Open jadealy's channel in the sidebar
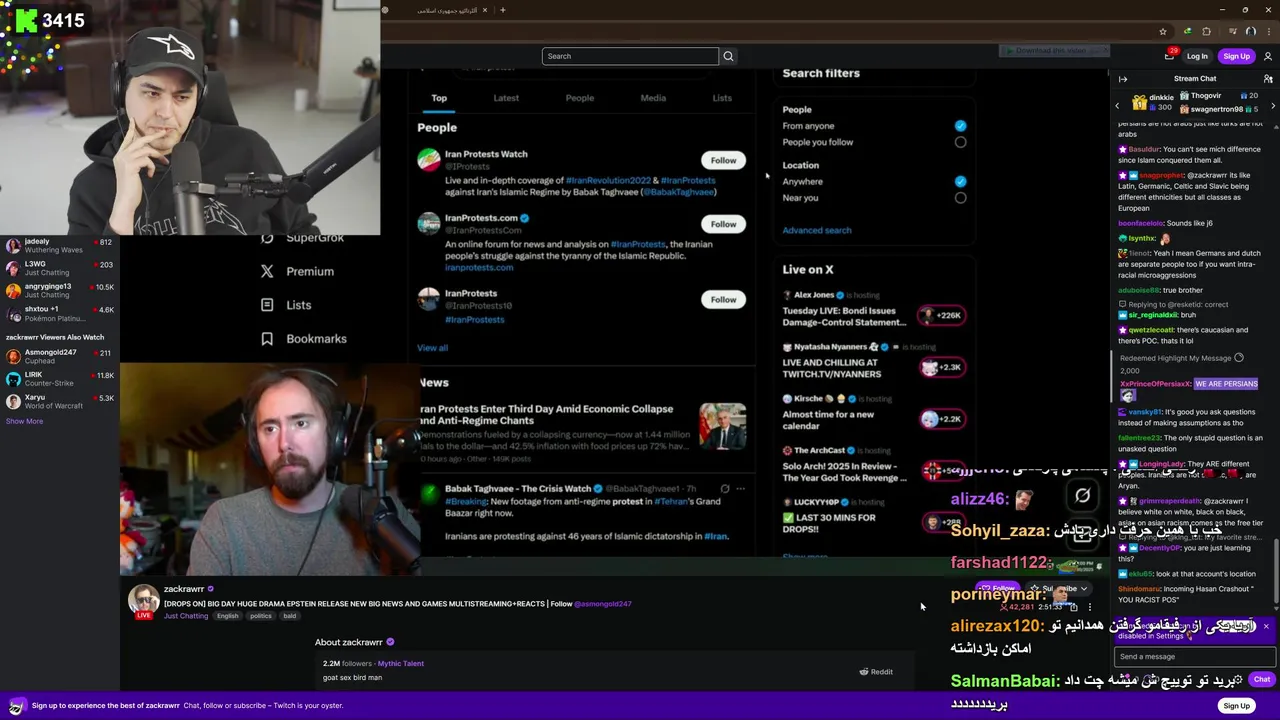Viewport: 1280px width, 720px height. coord(60,246)
